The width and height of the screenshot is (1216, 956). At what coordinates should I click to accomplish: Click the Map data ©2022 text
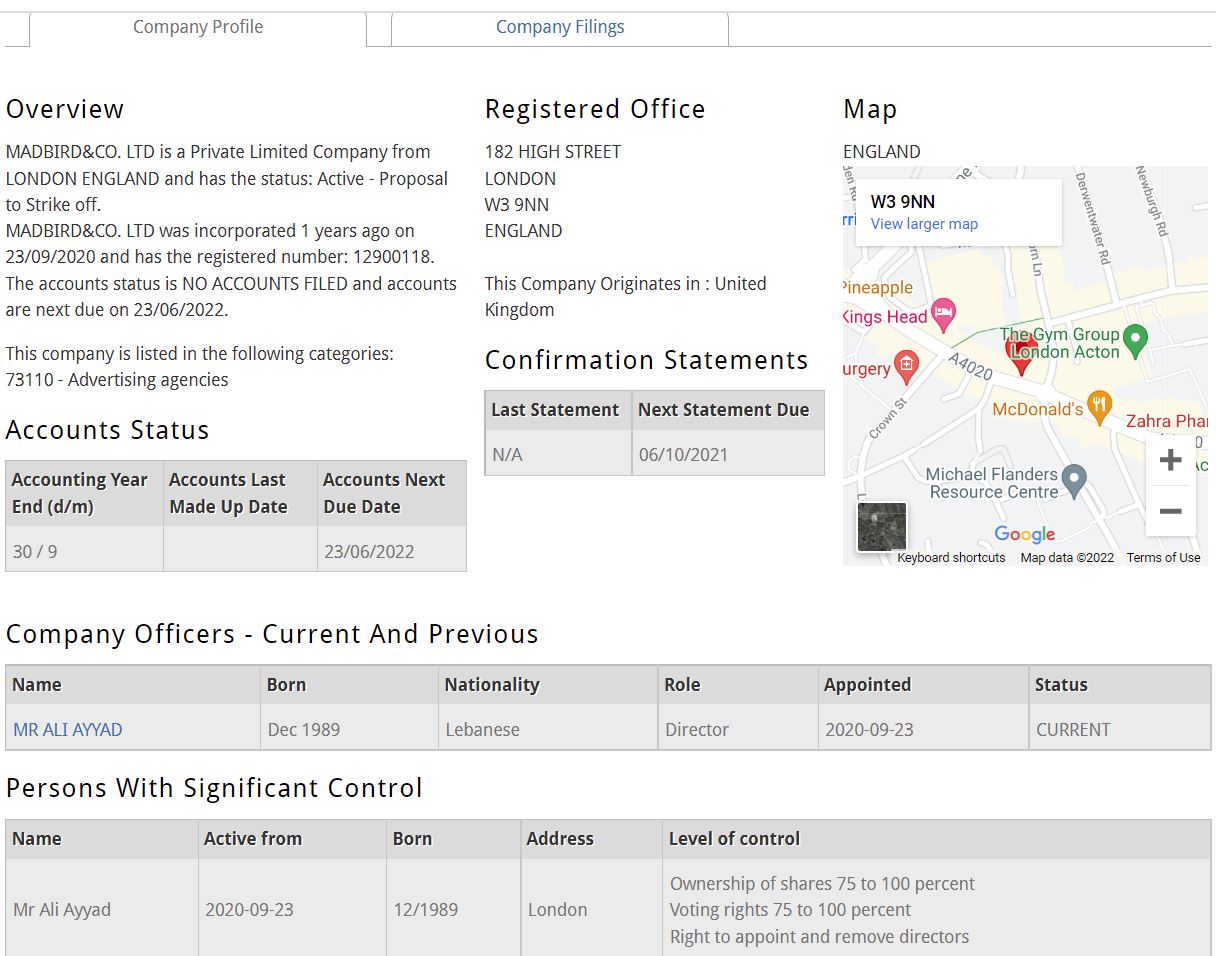(x=1066, y=558)
